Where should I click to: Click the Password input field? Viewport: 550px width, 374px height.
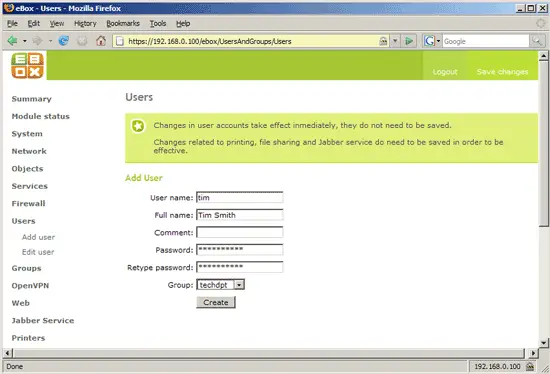coord(240,249)
